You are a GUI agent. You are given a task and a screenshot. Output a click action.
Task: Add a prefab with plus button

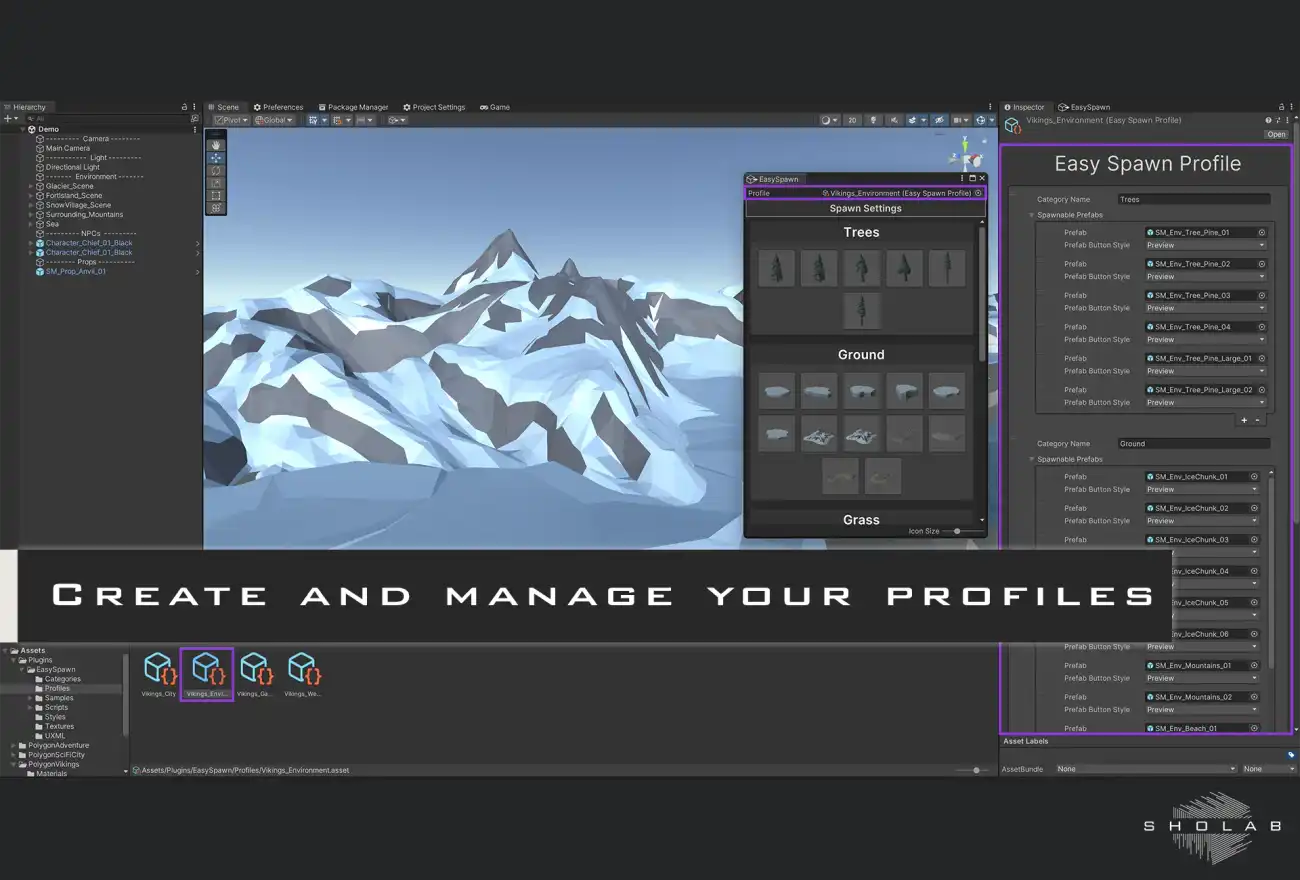click(x=1244, y=420)
